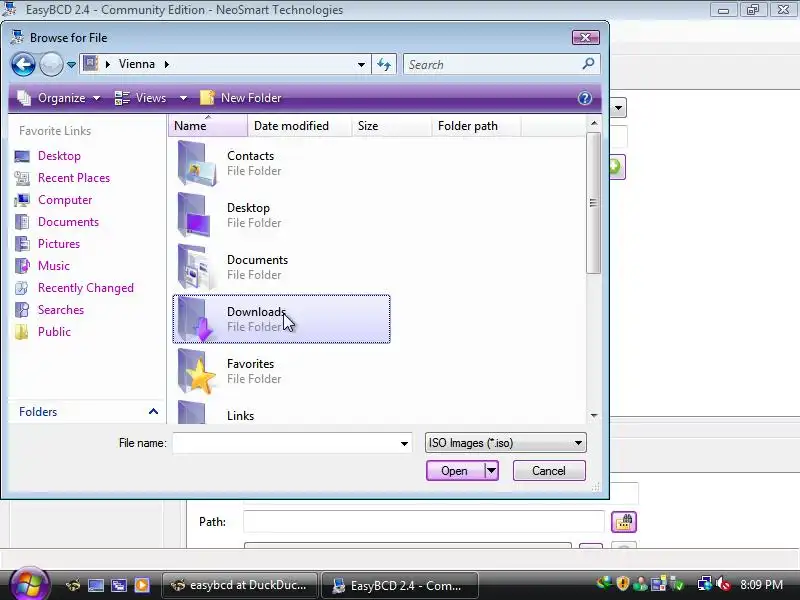Open Computer in Favorite Links

(65, 200)
